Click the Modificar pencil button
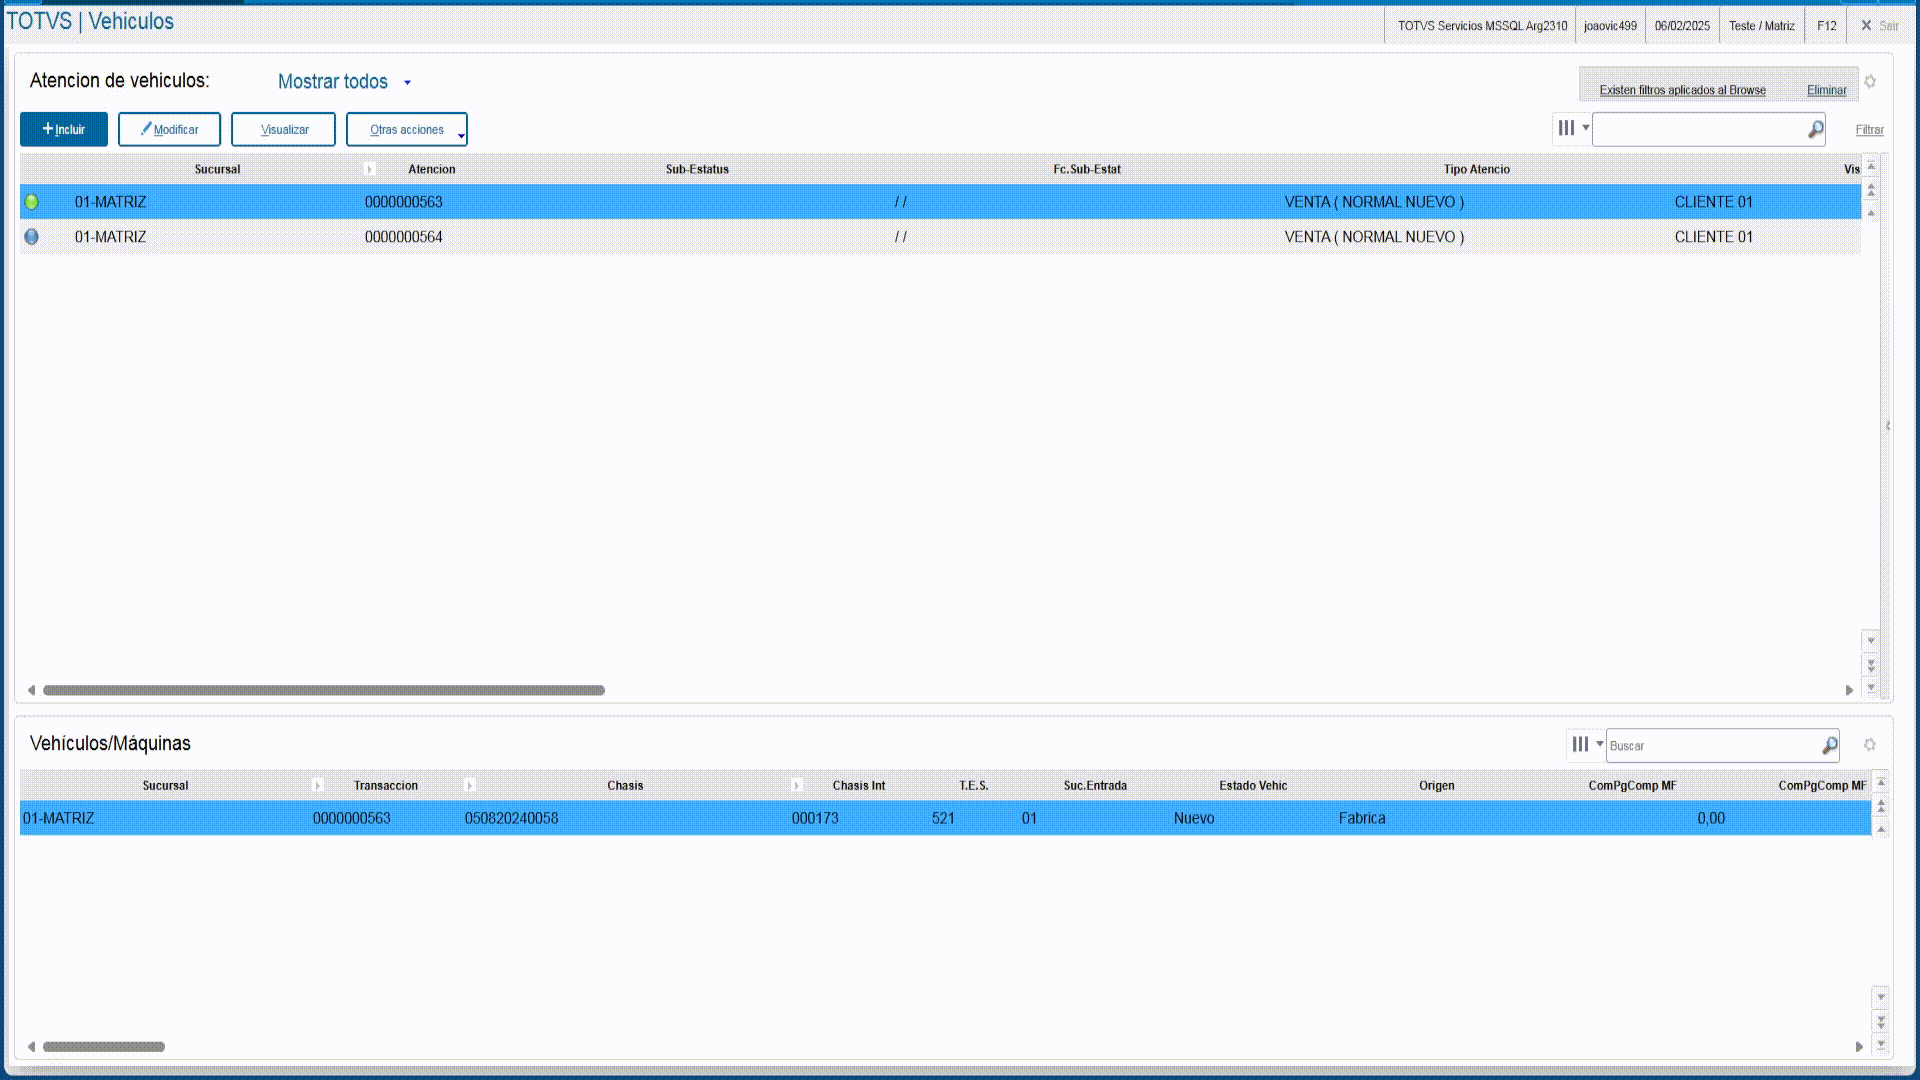Viewport: 1920px width, 1080px height. pyautogui.click(x=169, y=129)
